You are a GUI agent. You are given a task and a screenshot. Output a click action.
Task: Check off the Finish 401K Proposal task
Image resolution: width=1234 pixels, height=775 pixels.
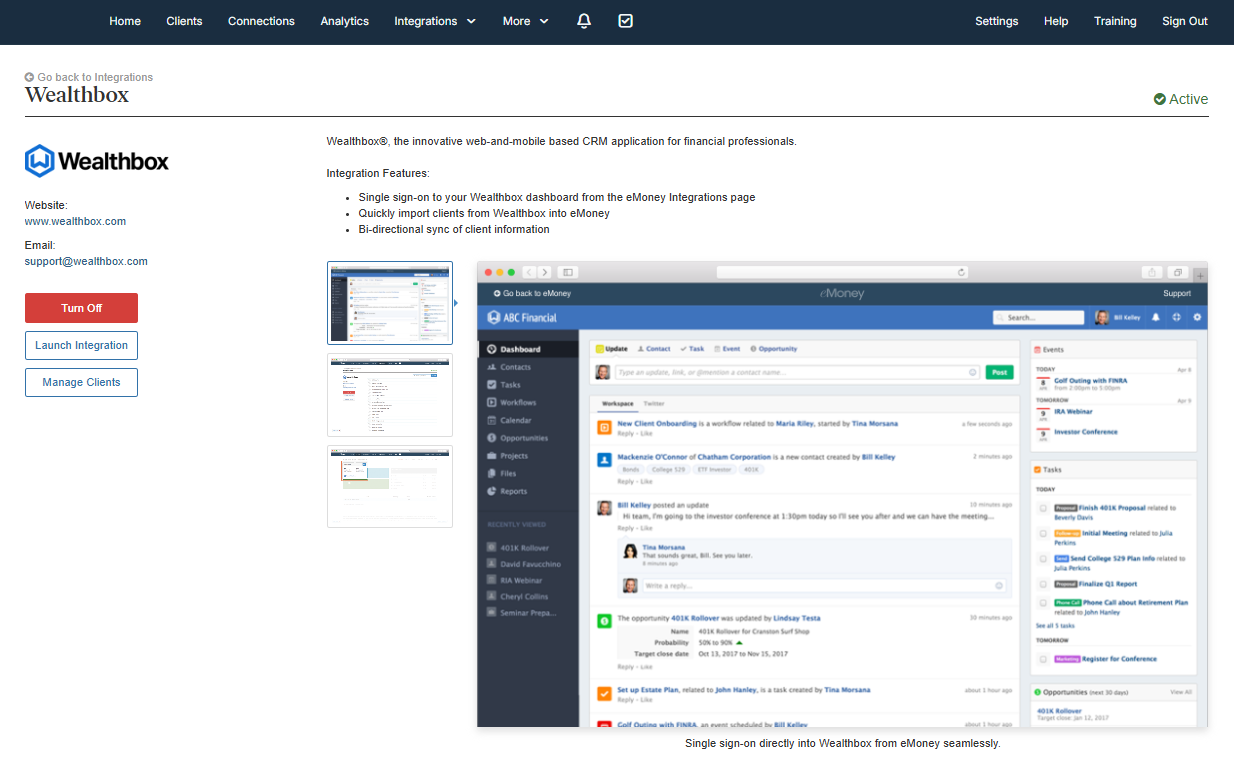(1043, 508)
